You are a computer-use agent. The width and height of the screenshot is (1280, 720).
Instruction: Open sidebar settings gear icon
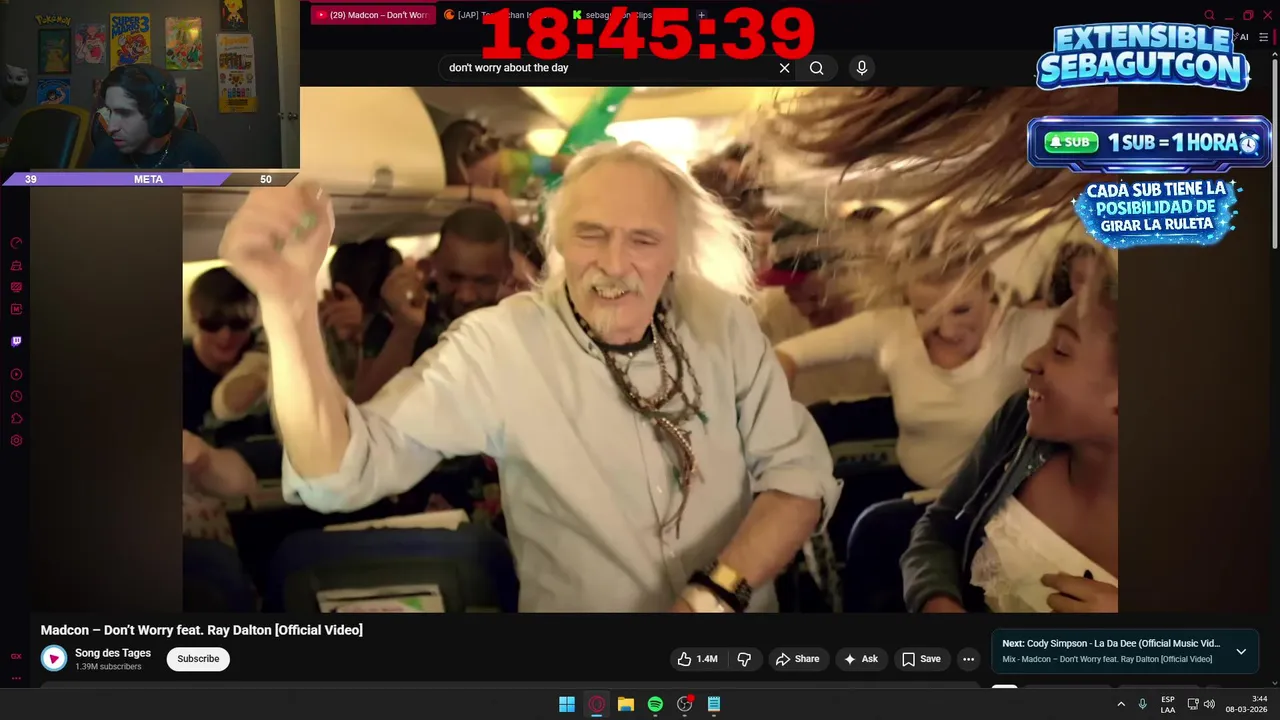[16, 440]
